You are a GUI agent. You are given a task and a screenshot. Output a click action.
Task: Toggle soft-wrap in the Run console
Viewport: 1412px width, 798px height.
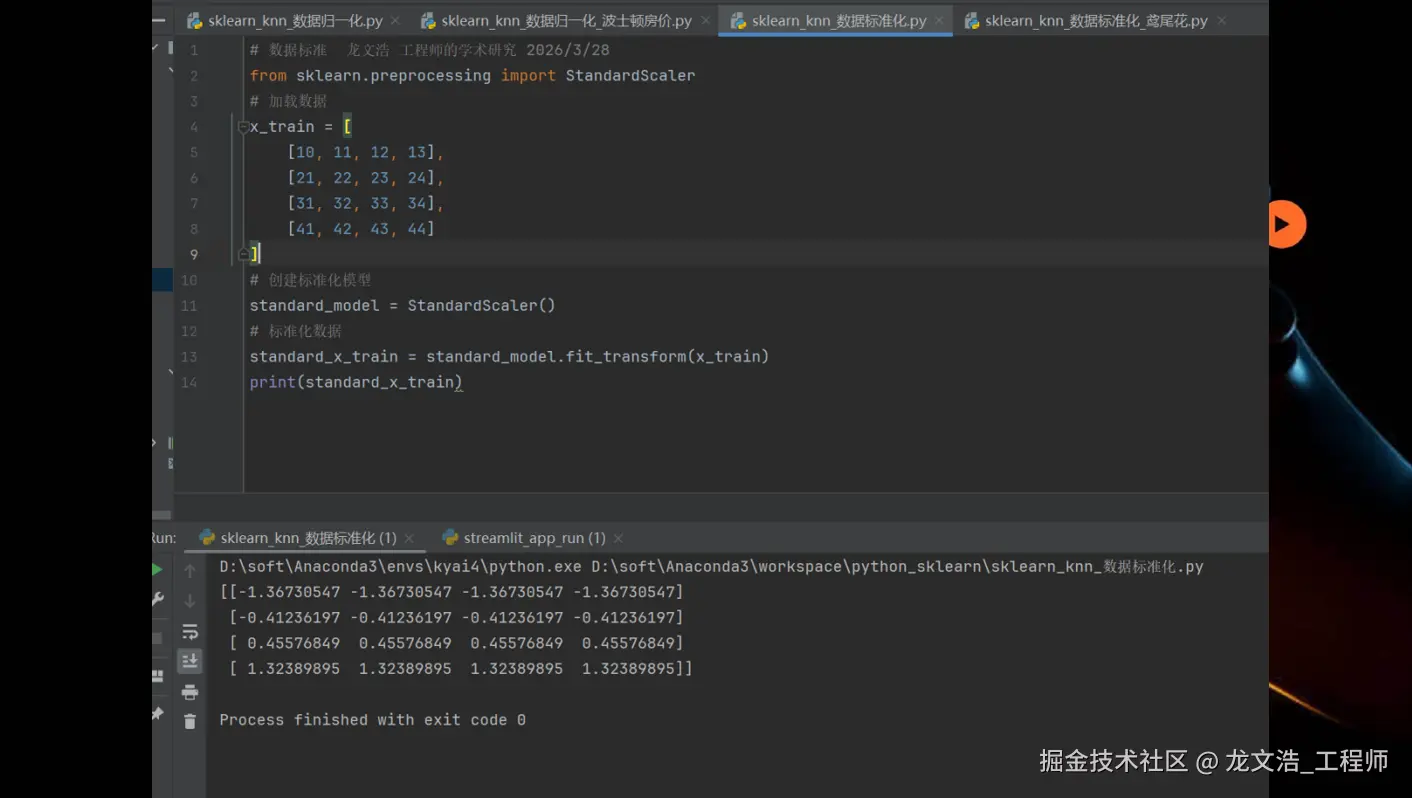point(190,632)
